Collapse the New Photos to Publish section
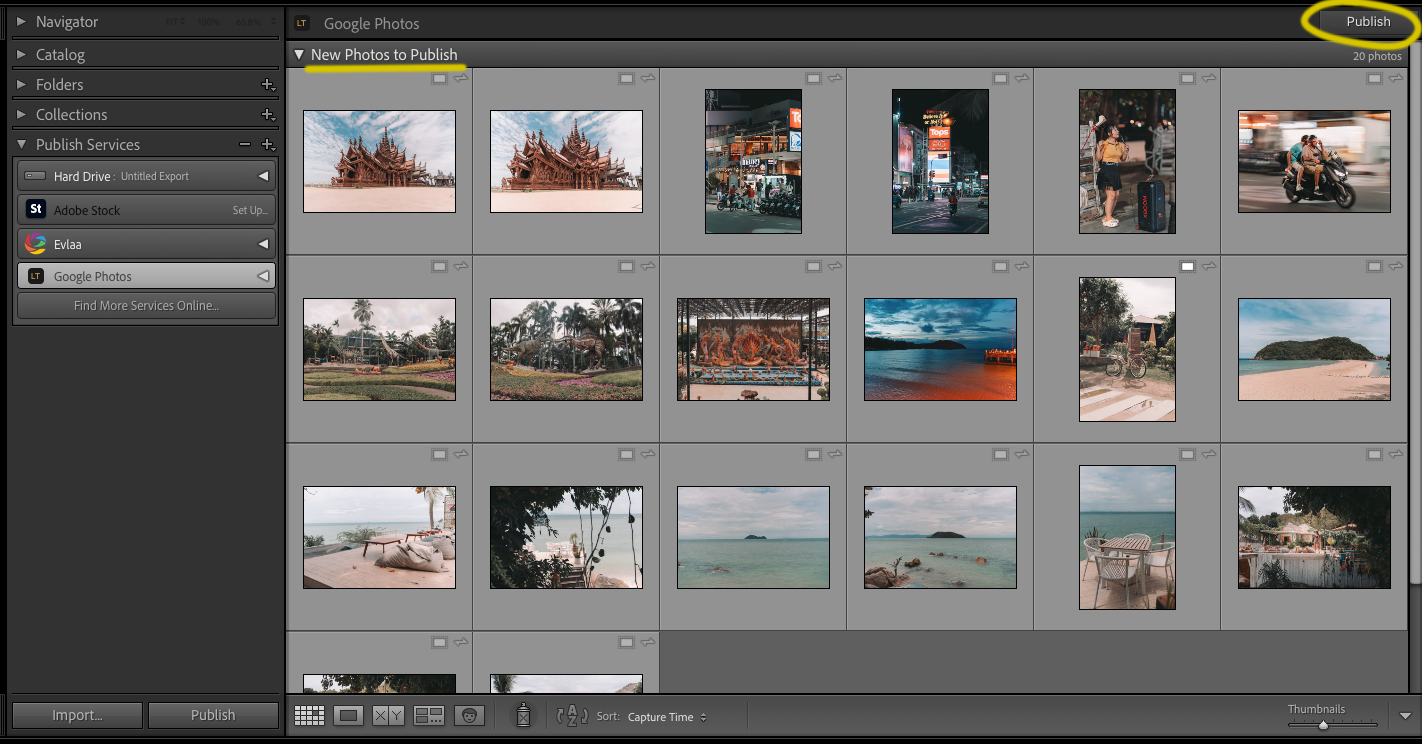1422x744 pixels. point(298,55)
